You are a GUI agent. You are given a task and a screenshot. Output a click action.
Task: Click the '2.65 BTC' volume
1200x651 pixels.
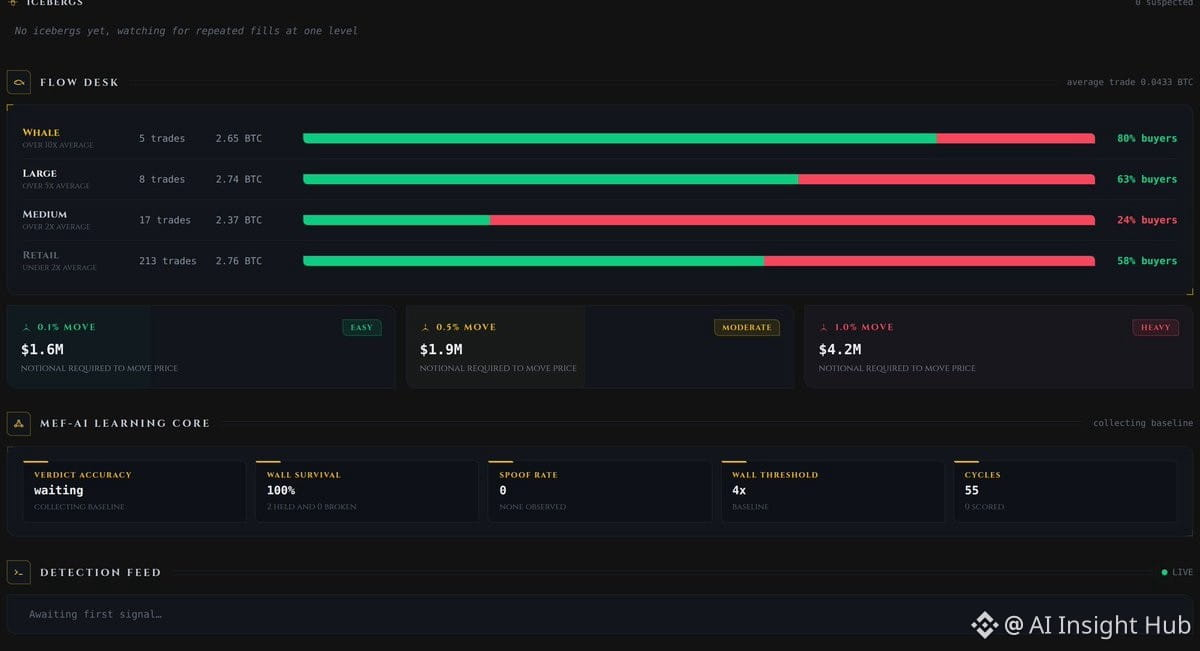click(239, 138)
